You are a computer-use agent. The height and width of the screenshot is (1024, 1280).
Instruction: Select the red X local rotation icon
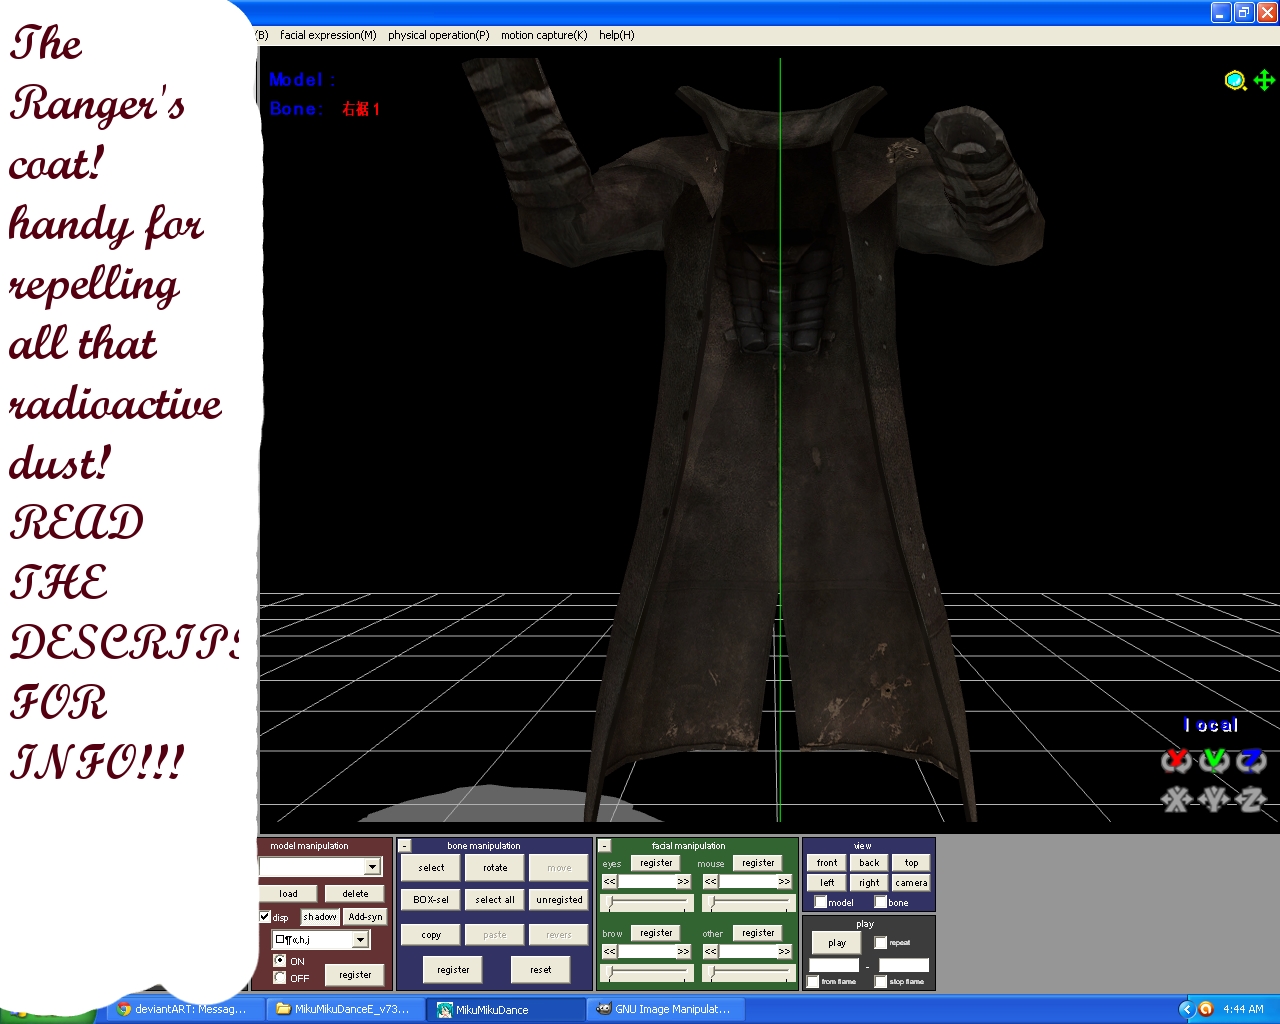pyautogui.click(x=1177, y=760)
